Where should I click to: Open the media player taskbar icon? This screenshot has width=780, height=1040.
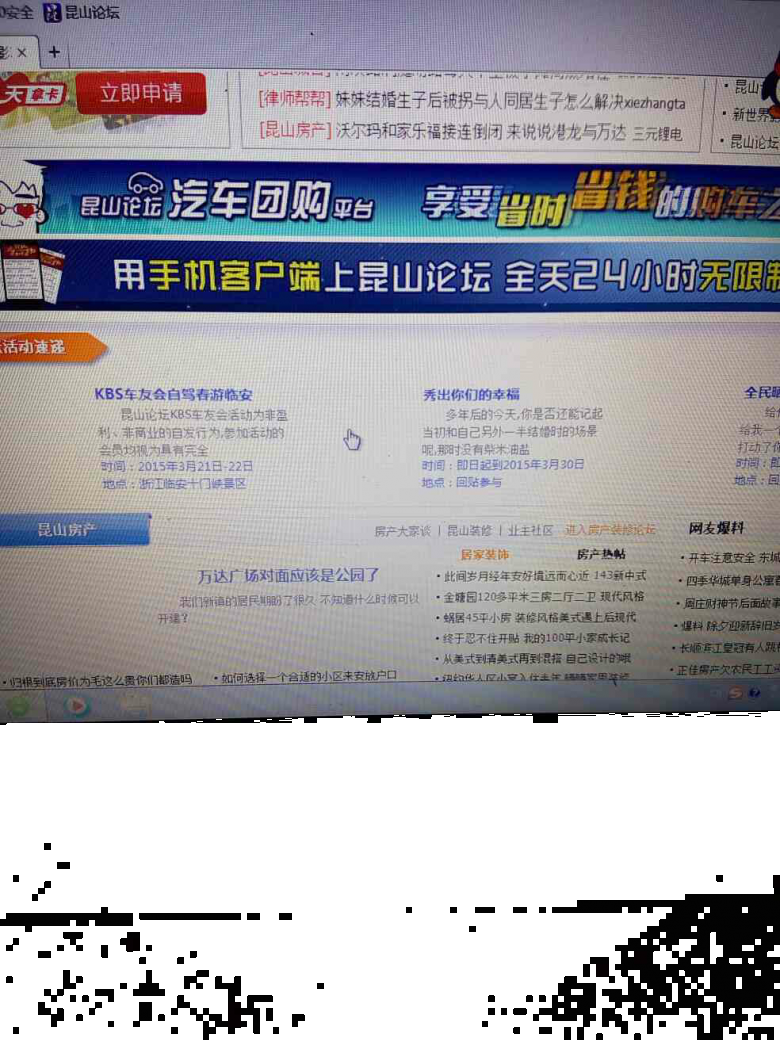pyautogui.click(x=77, y=706)
